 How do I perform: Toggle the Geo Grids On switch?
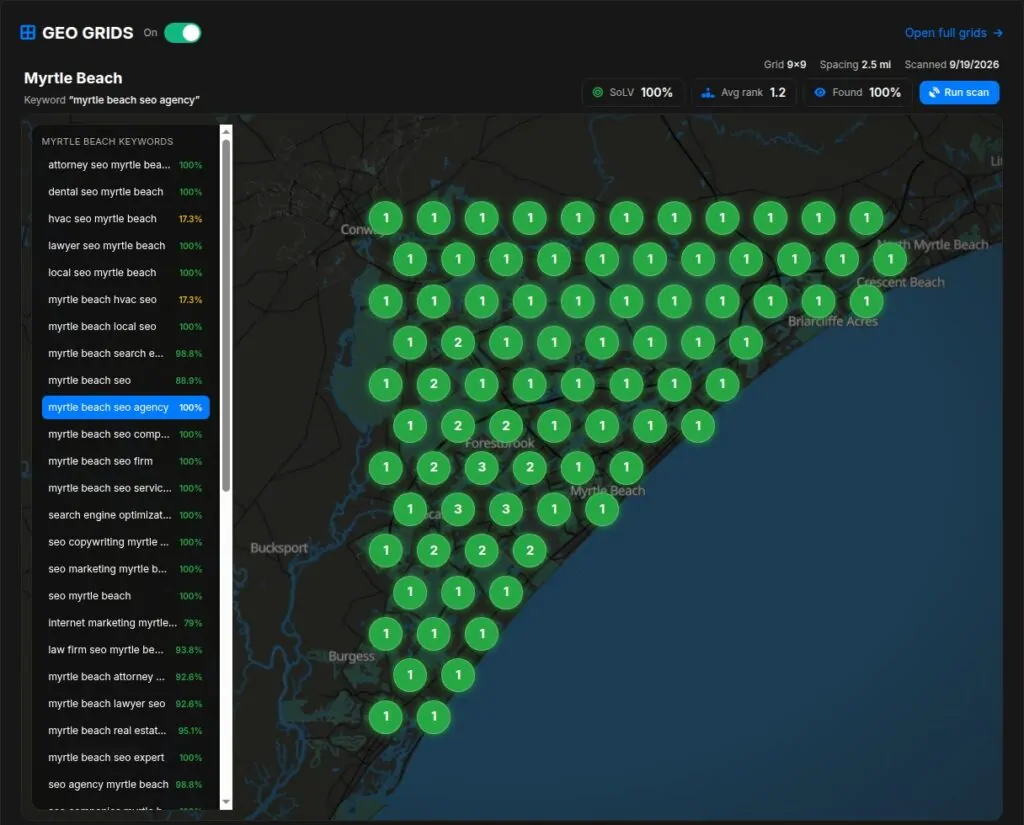[182, 33]
